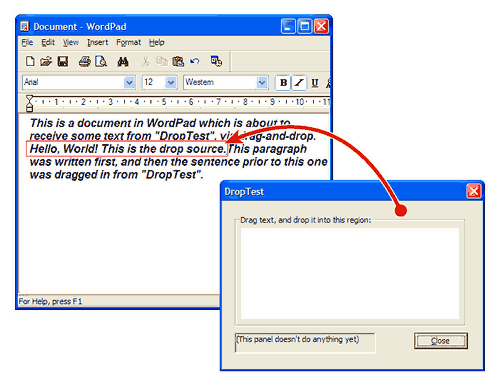This screenshot has width=500, height=387.
Task: Click the indent marker on WordPad ruler
Action: click(30, 103)
